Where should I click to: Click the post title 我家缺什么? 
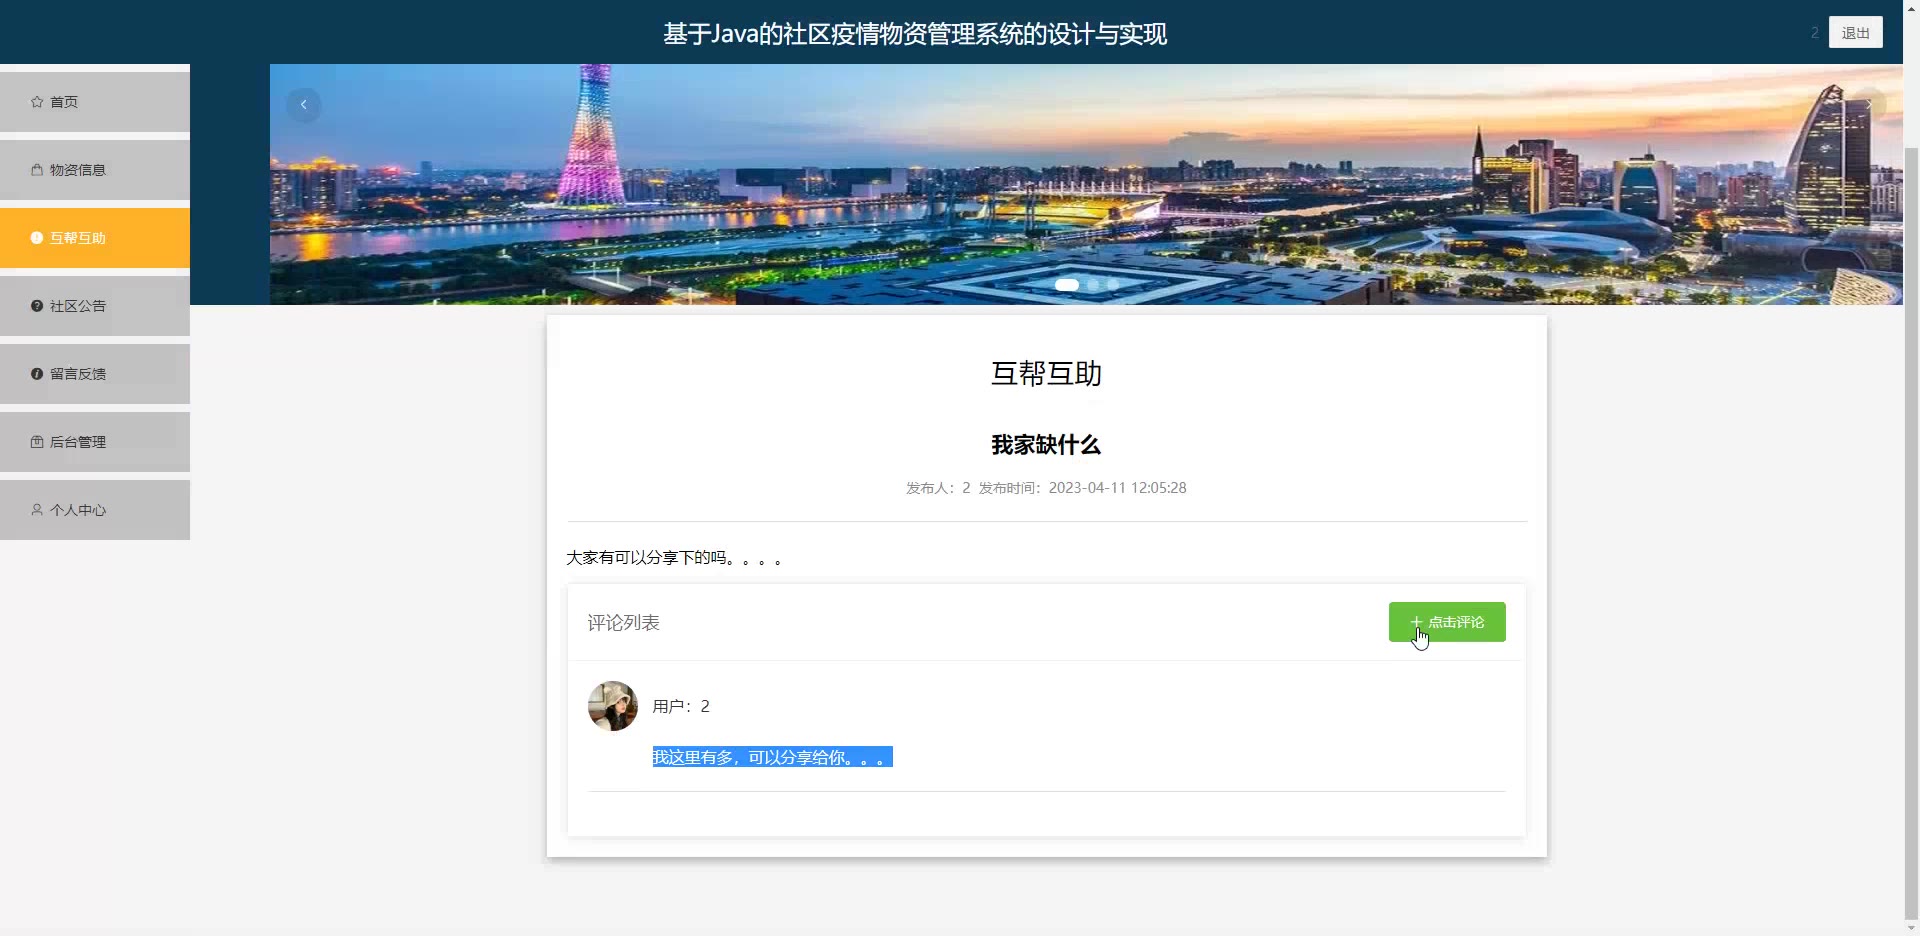click(x=1046, y=445)
